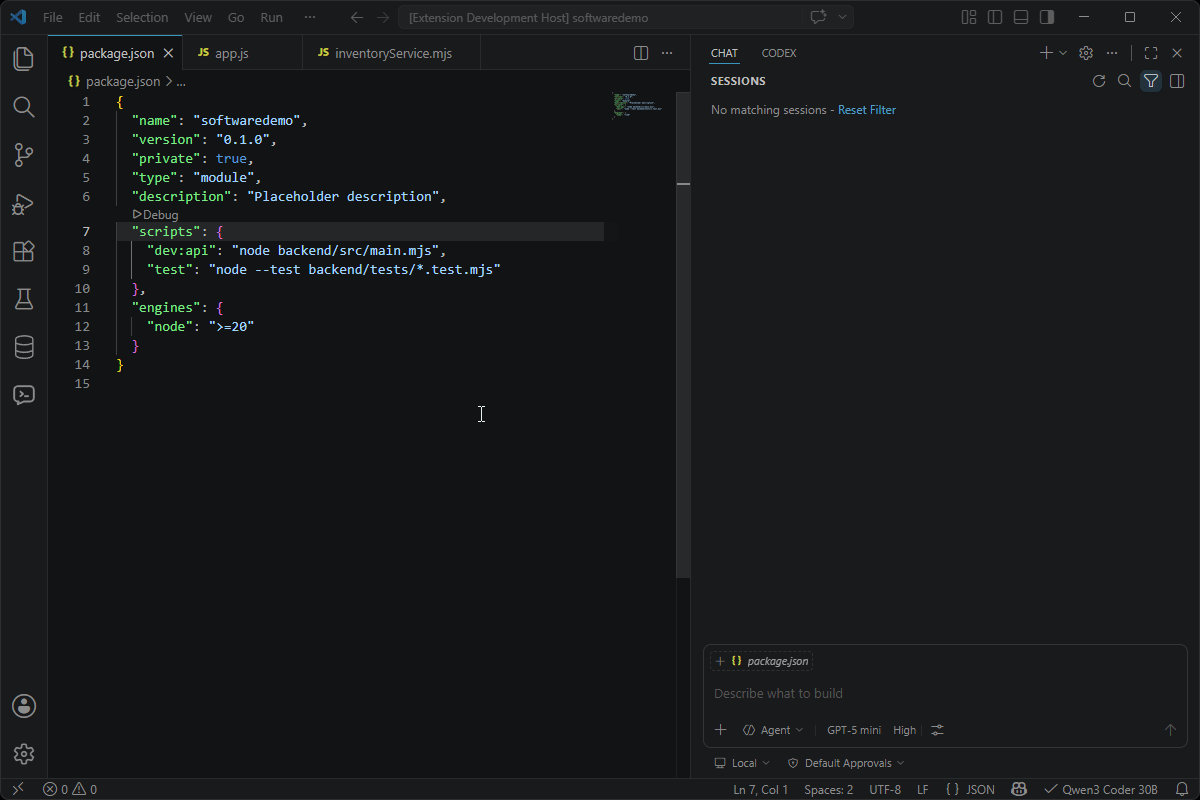Open the Manage gear in activity bar

(x=24, y=754)
